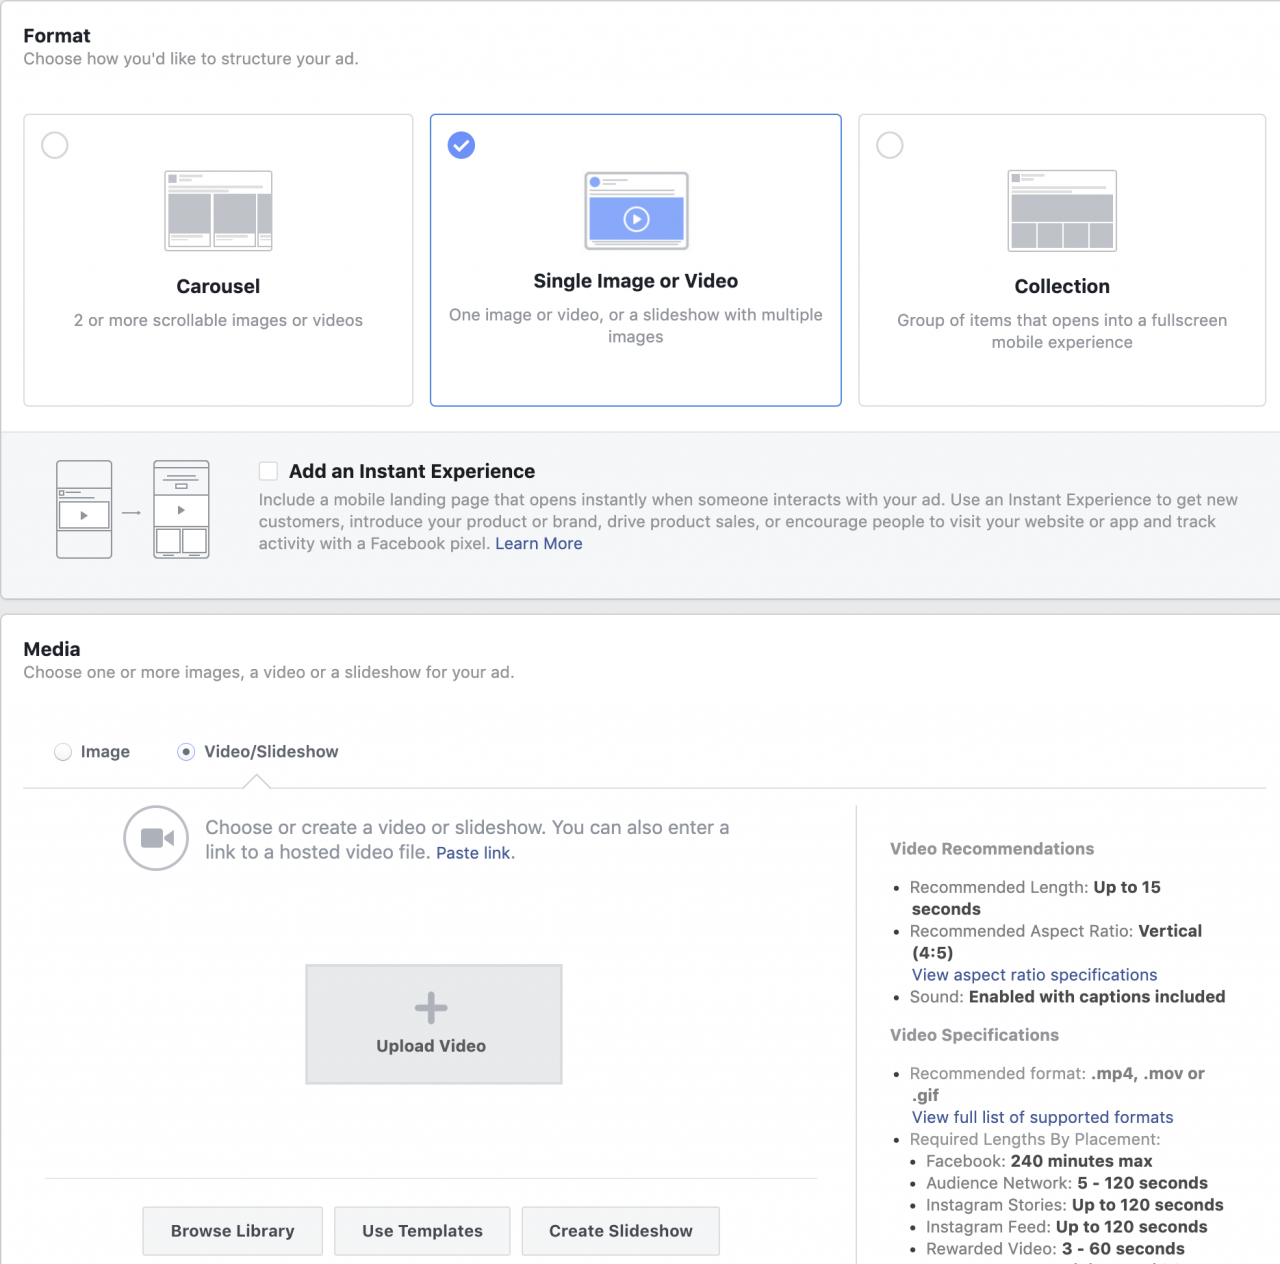This screenshot has width=1280, height=1264.
Task: View aspect ratio specifications
Action: coord(1034,974)
